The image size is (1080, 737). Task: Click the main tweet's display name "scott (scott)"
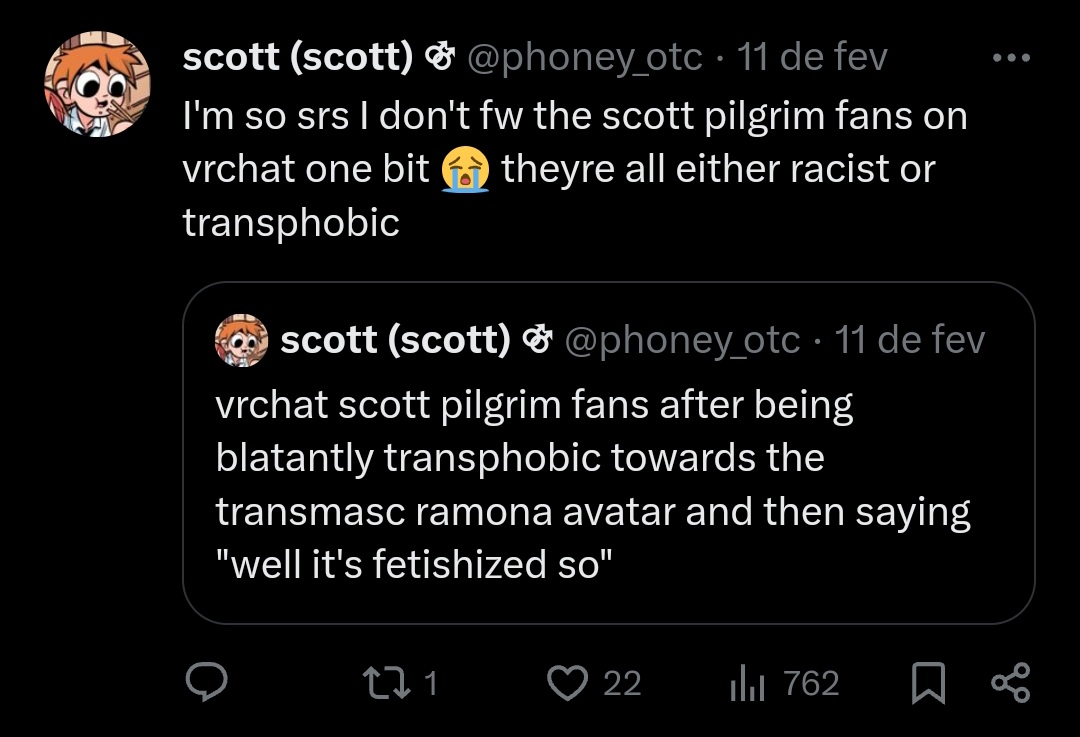coord(297,58)
